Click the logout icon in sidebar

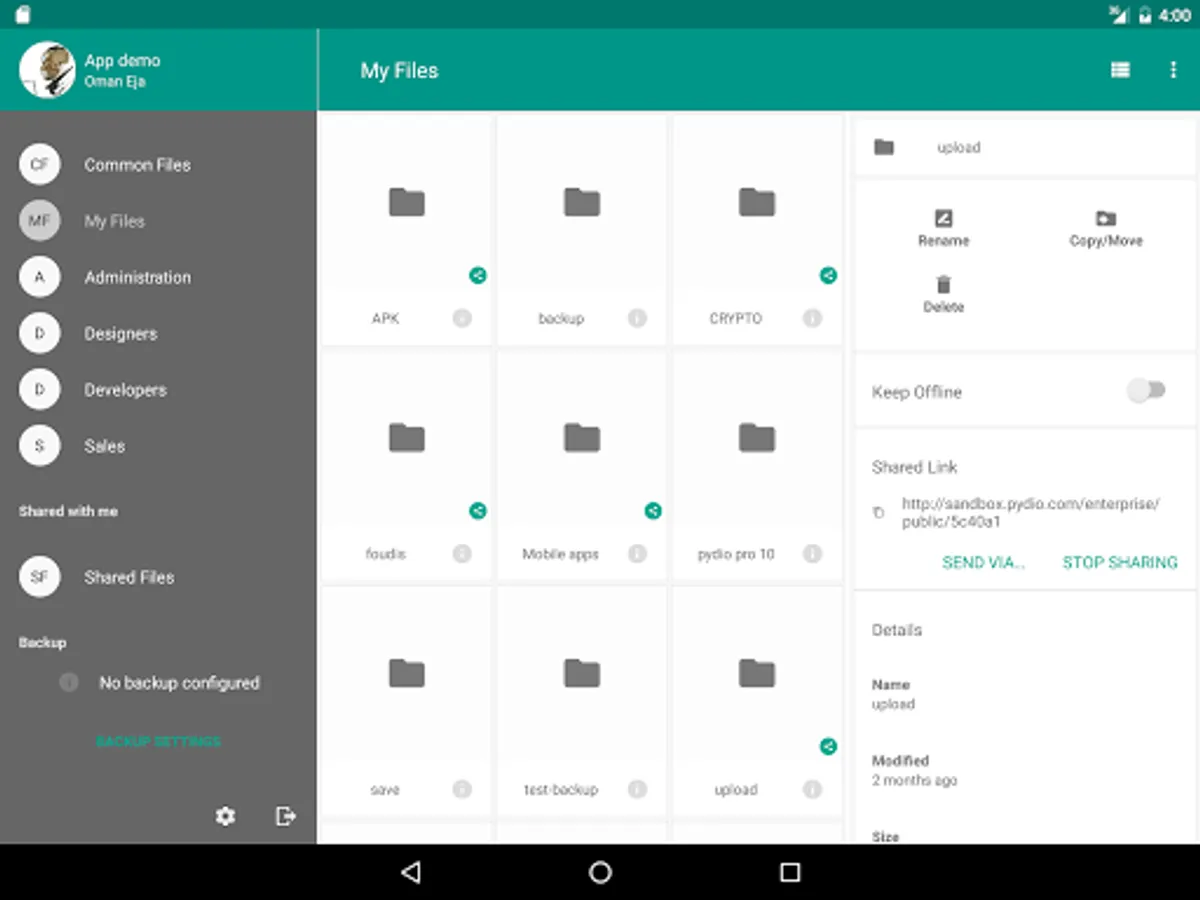pyautogui.click(x=286, y=817)
